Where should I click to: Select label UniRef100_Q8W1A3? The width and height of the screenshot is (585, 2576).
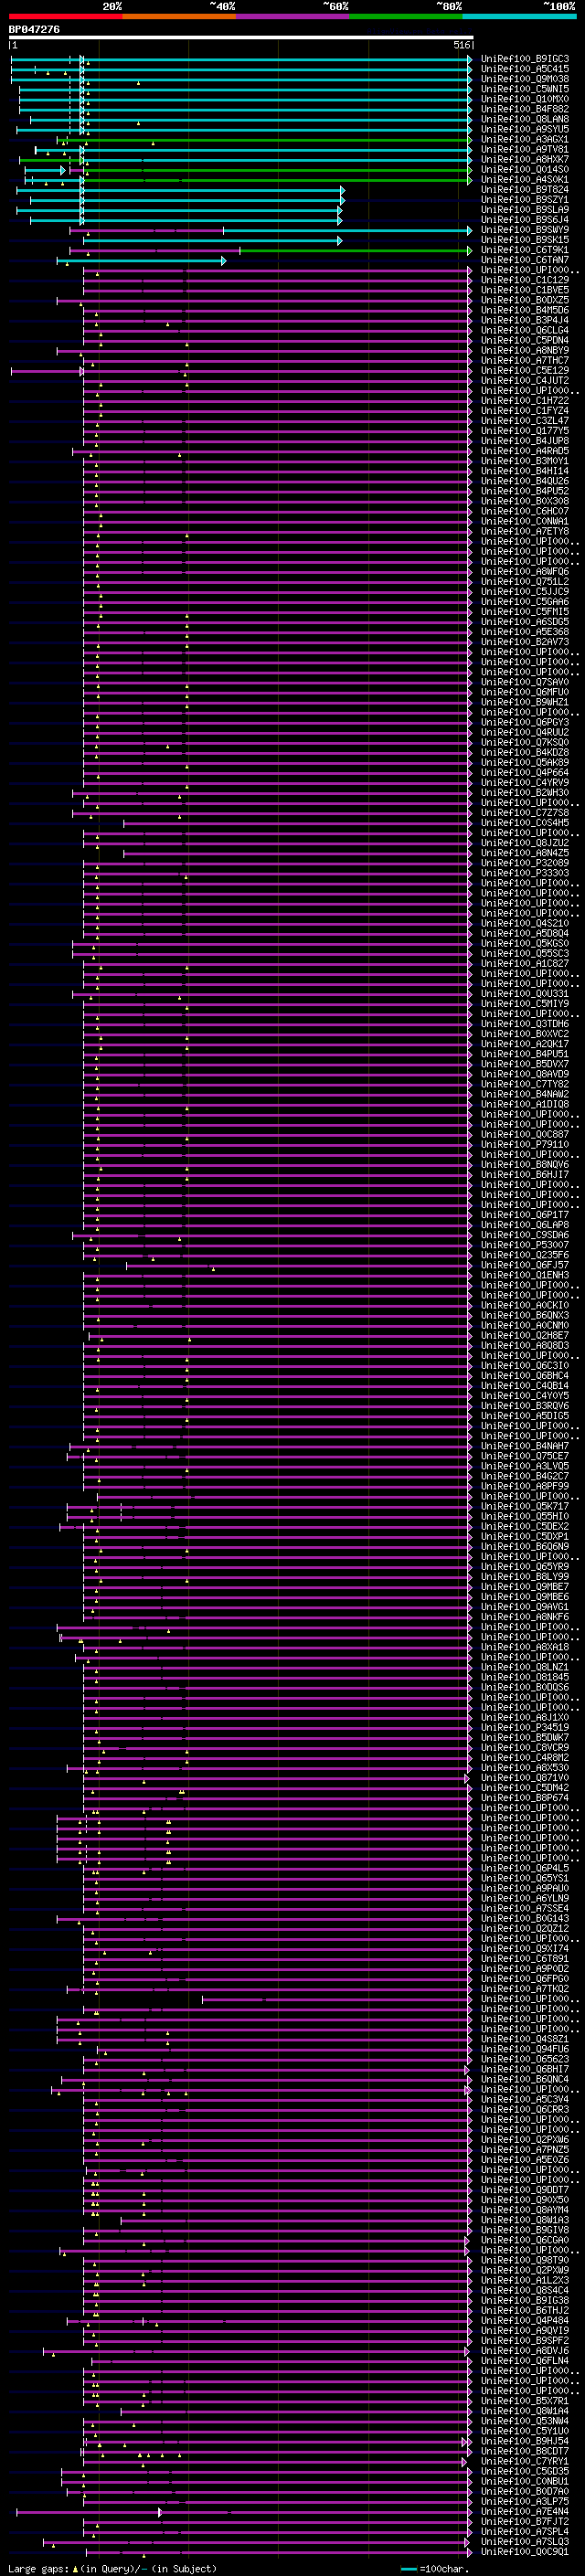coord(525,2220)
